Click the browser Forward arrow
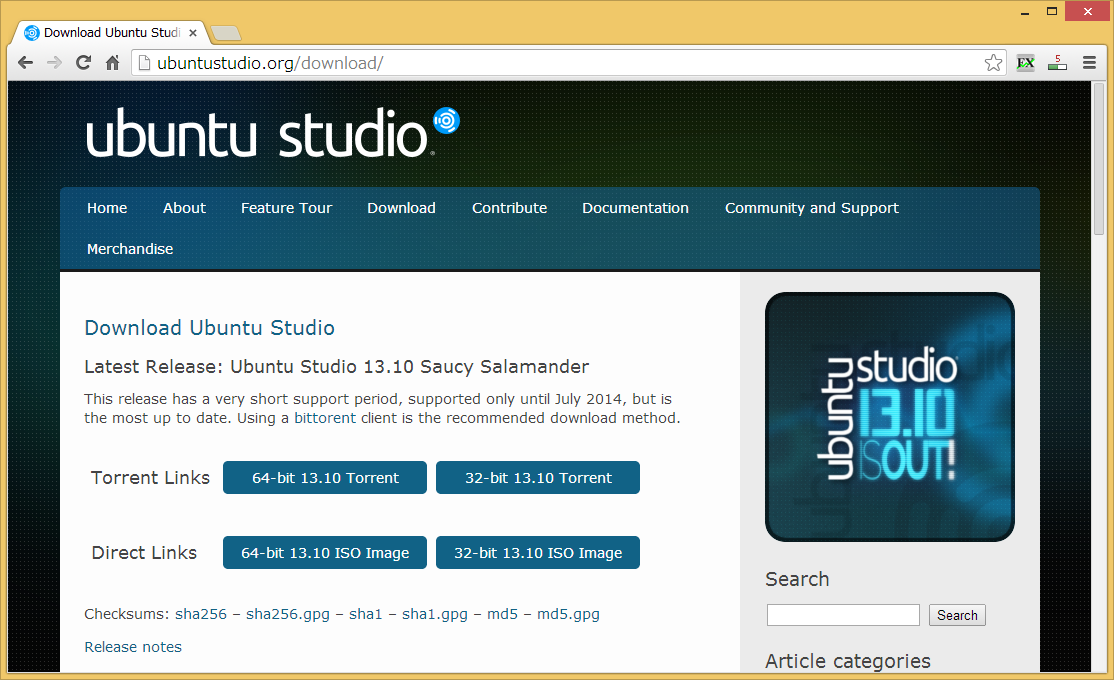The image size is (1114, 680). click(54, 63)
